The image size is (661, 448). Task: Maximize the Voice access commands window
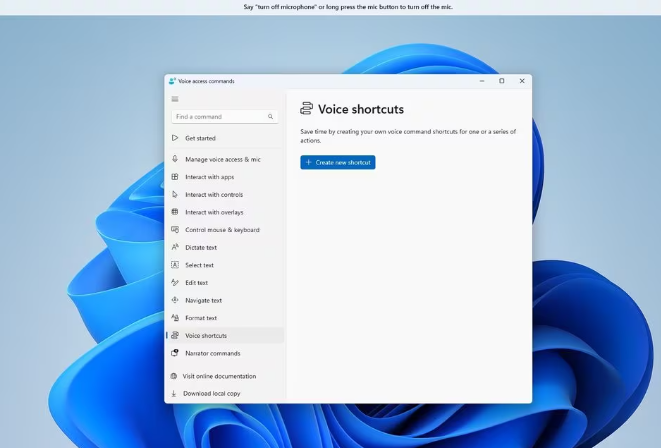pyautogui.click(x=501, y=81)
